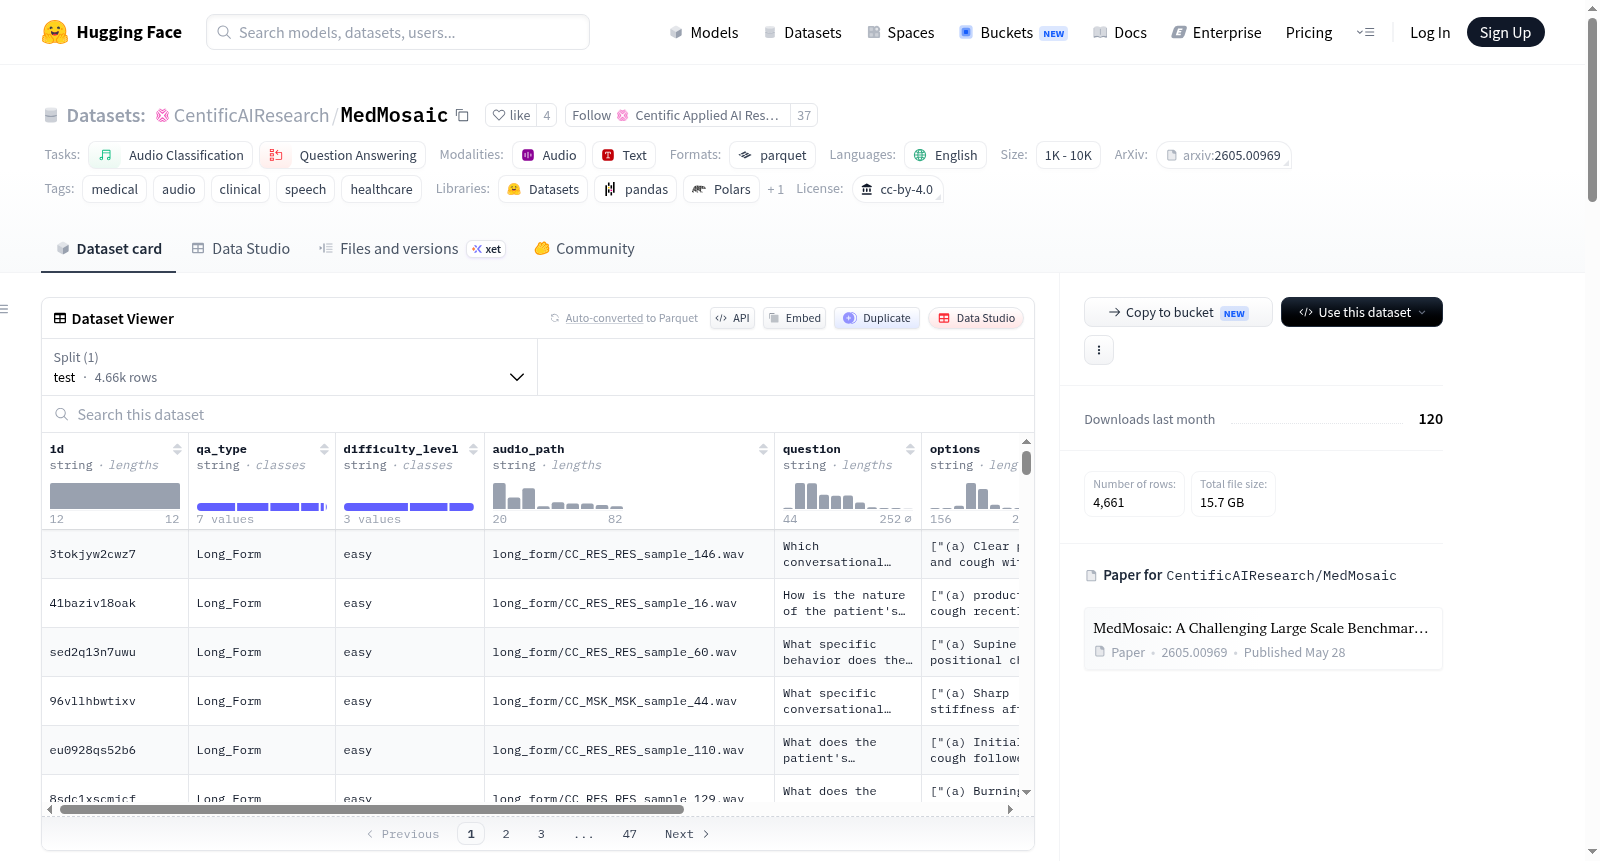Click the page vertical scrollbar thumb
This screenshot has height=861, width=1600.
[1592, 110]
